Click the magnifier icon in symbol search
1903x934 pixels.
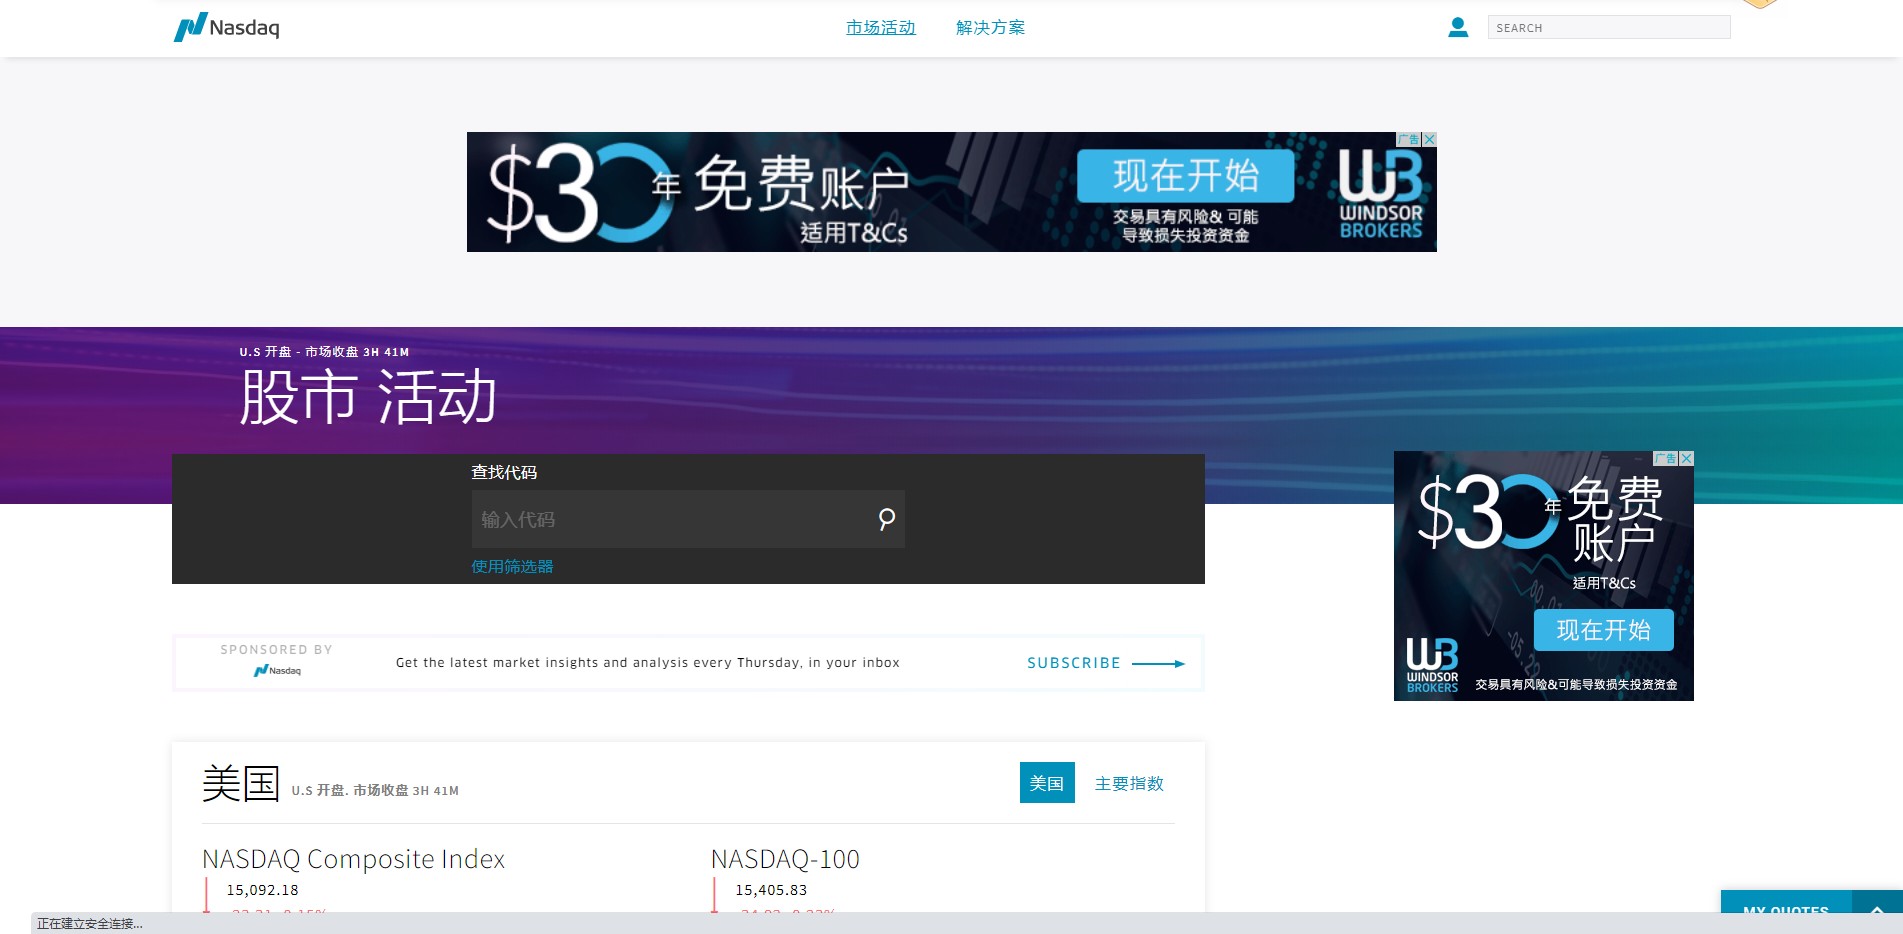886,519
